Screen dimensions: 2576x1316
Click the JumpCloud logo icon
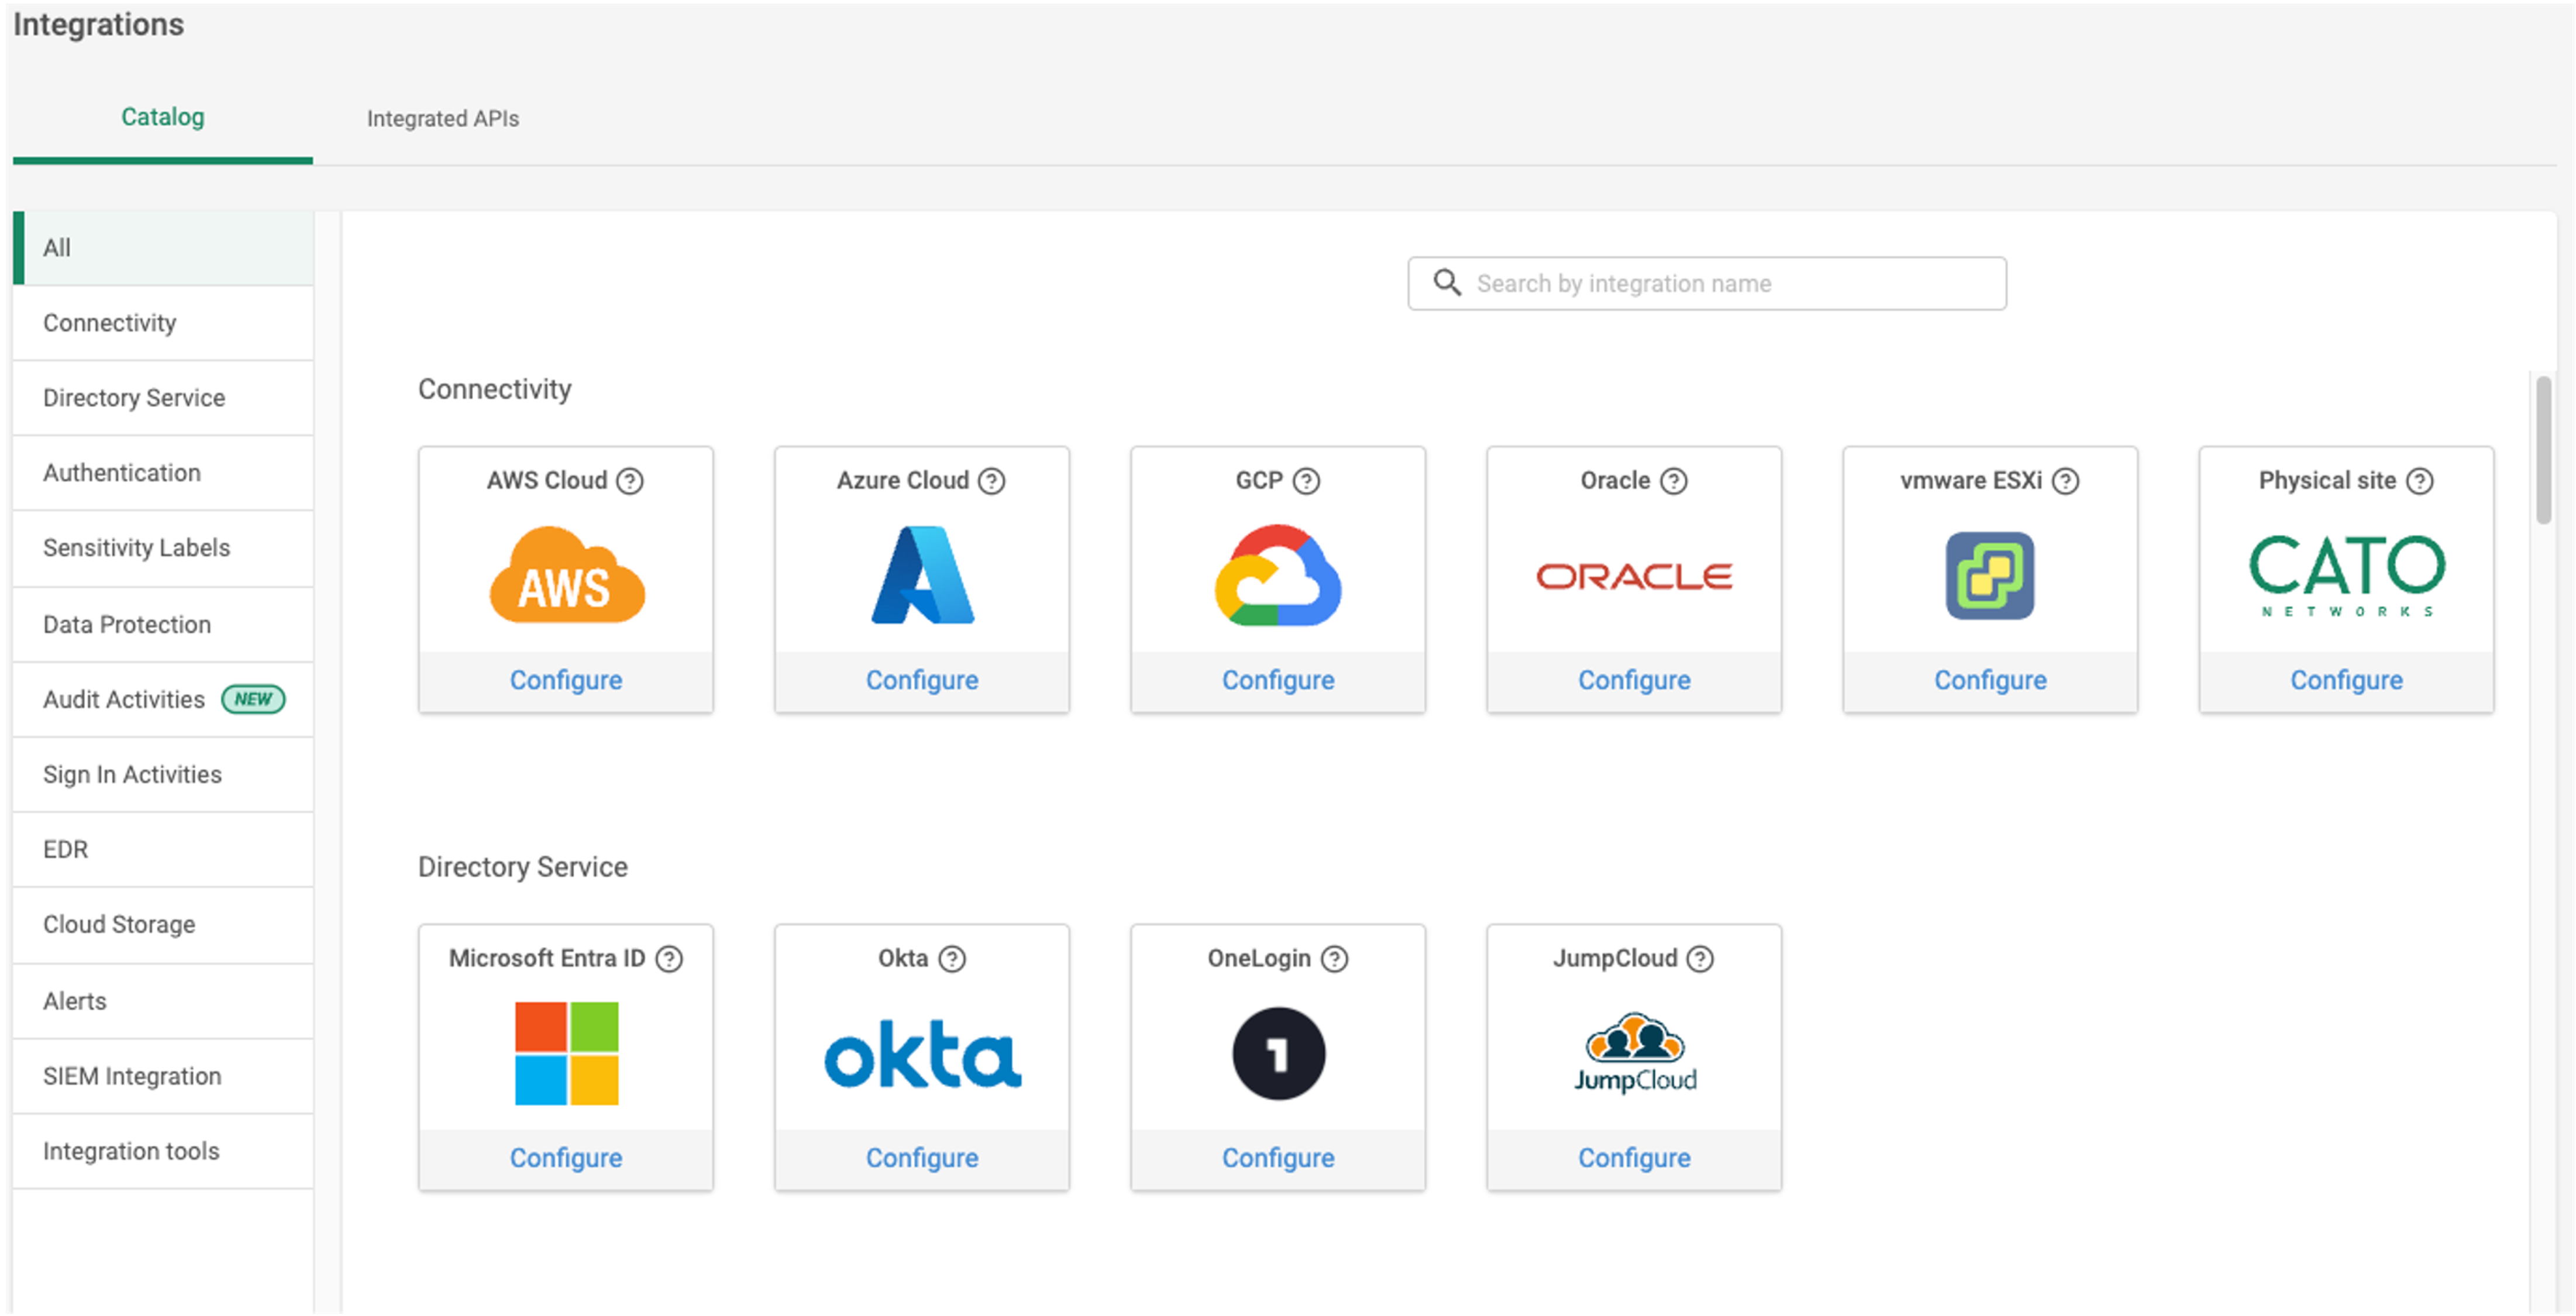click(1634, 1052)
